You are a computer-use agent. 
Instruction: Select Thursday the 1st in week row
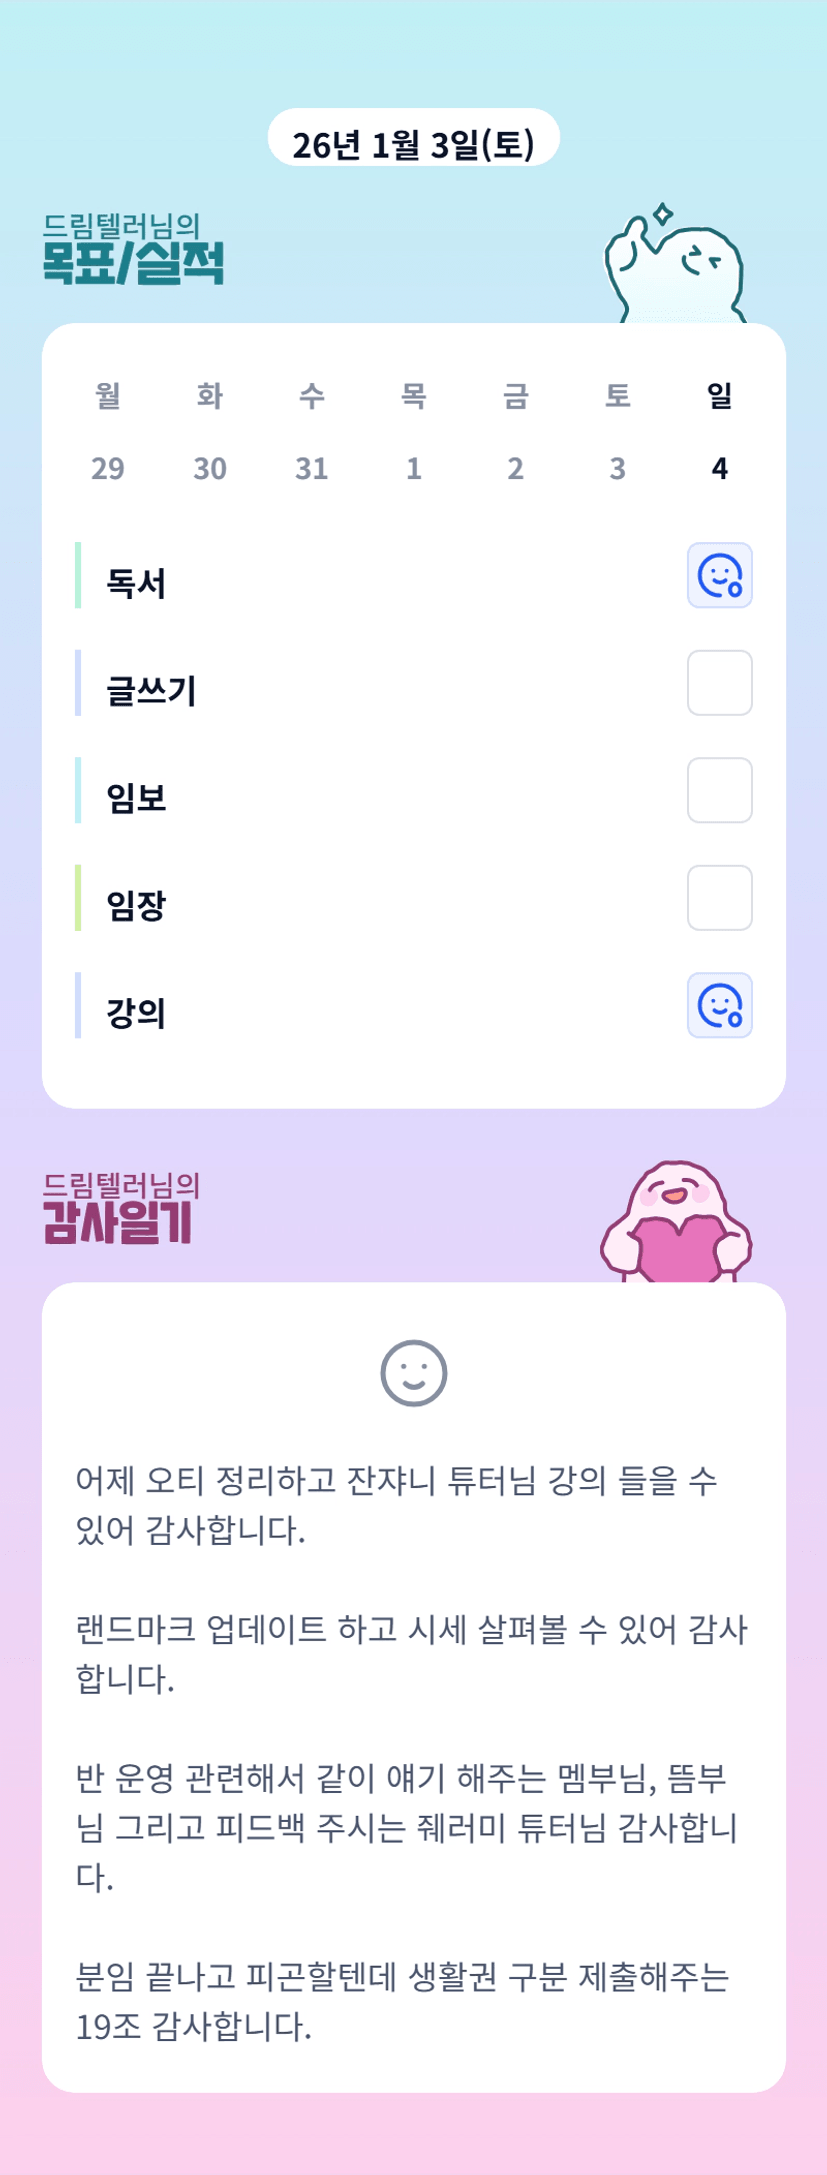(x=414, y=468)
